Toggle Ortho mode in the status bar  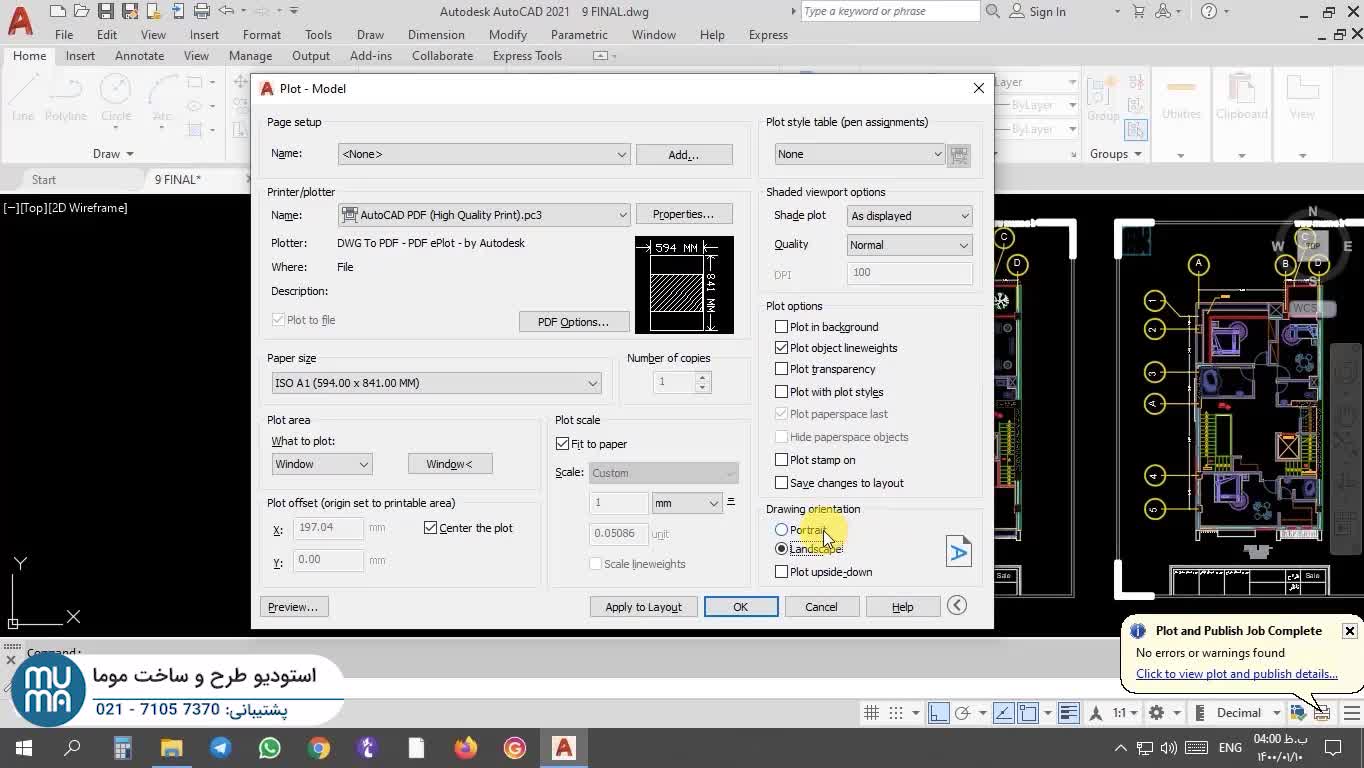click(938, 713)
